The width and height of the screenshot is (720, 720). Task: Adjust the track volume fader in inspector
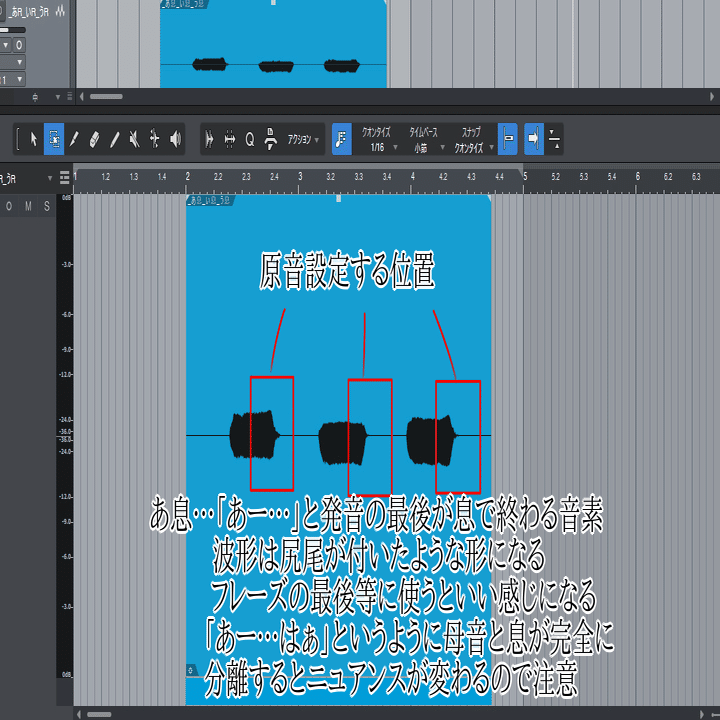(13, 30)
